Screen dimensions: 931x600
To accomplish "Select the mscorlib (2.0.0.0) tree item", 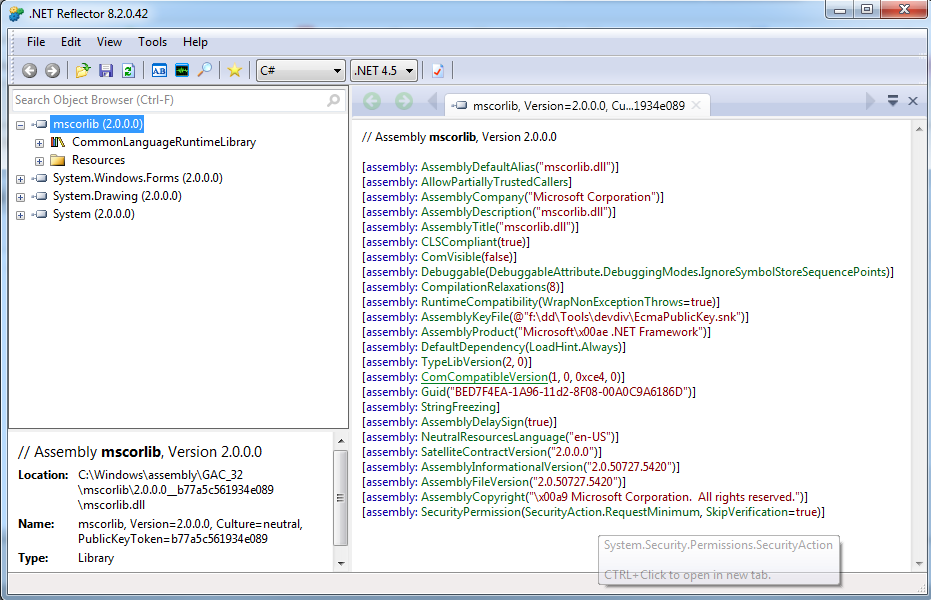I will (98, 124).
